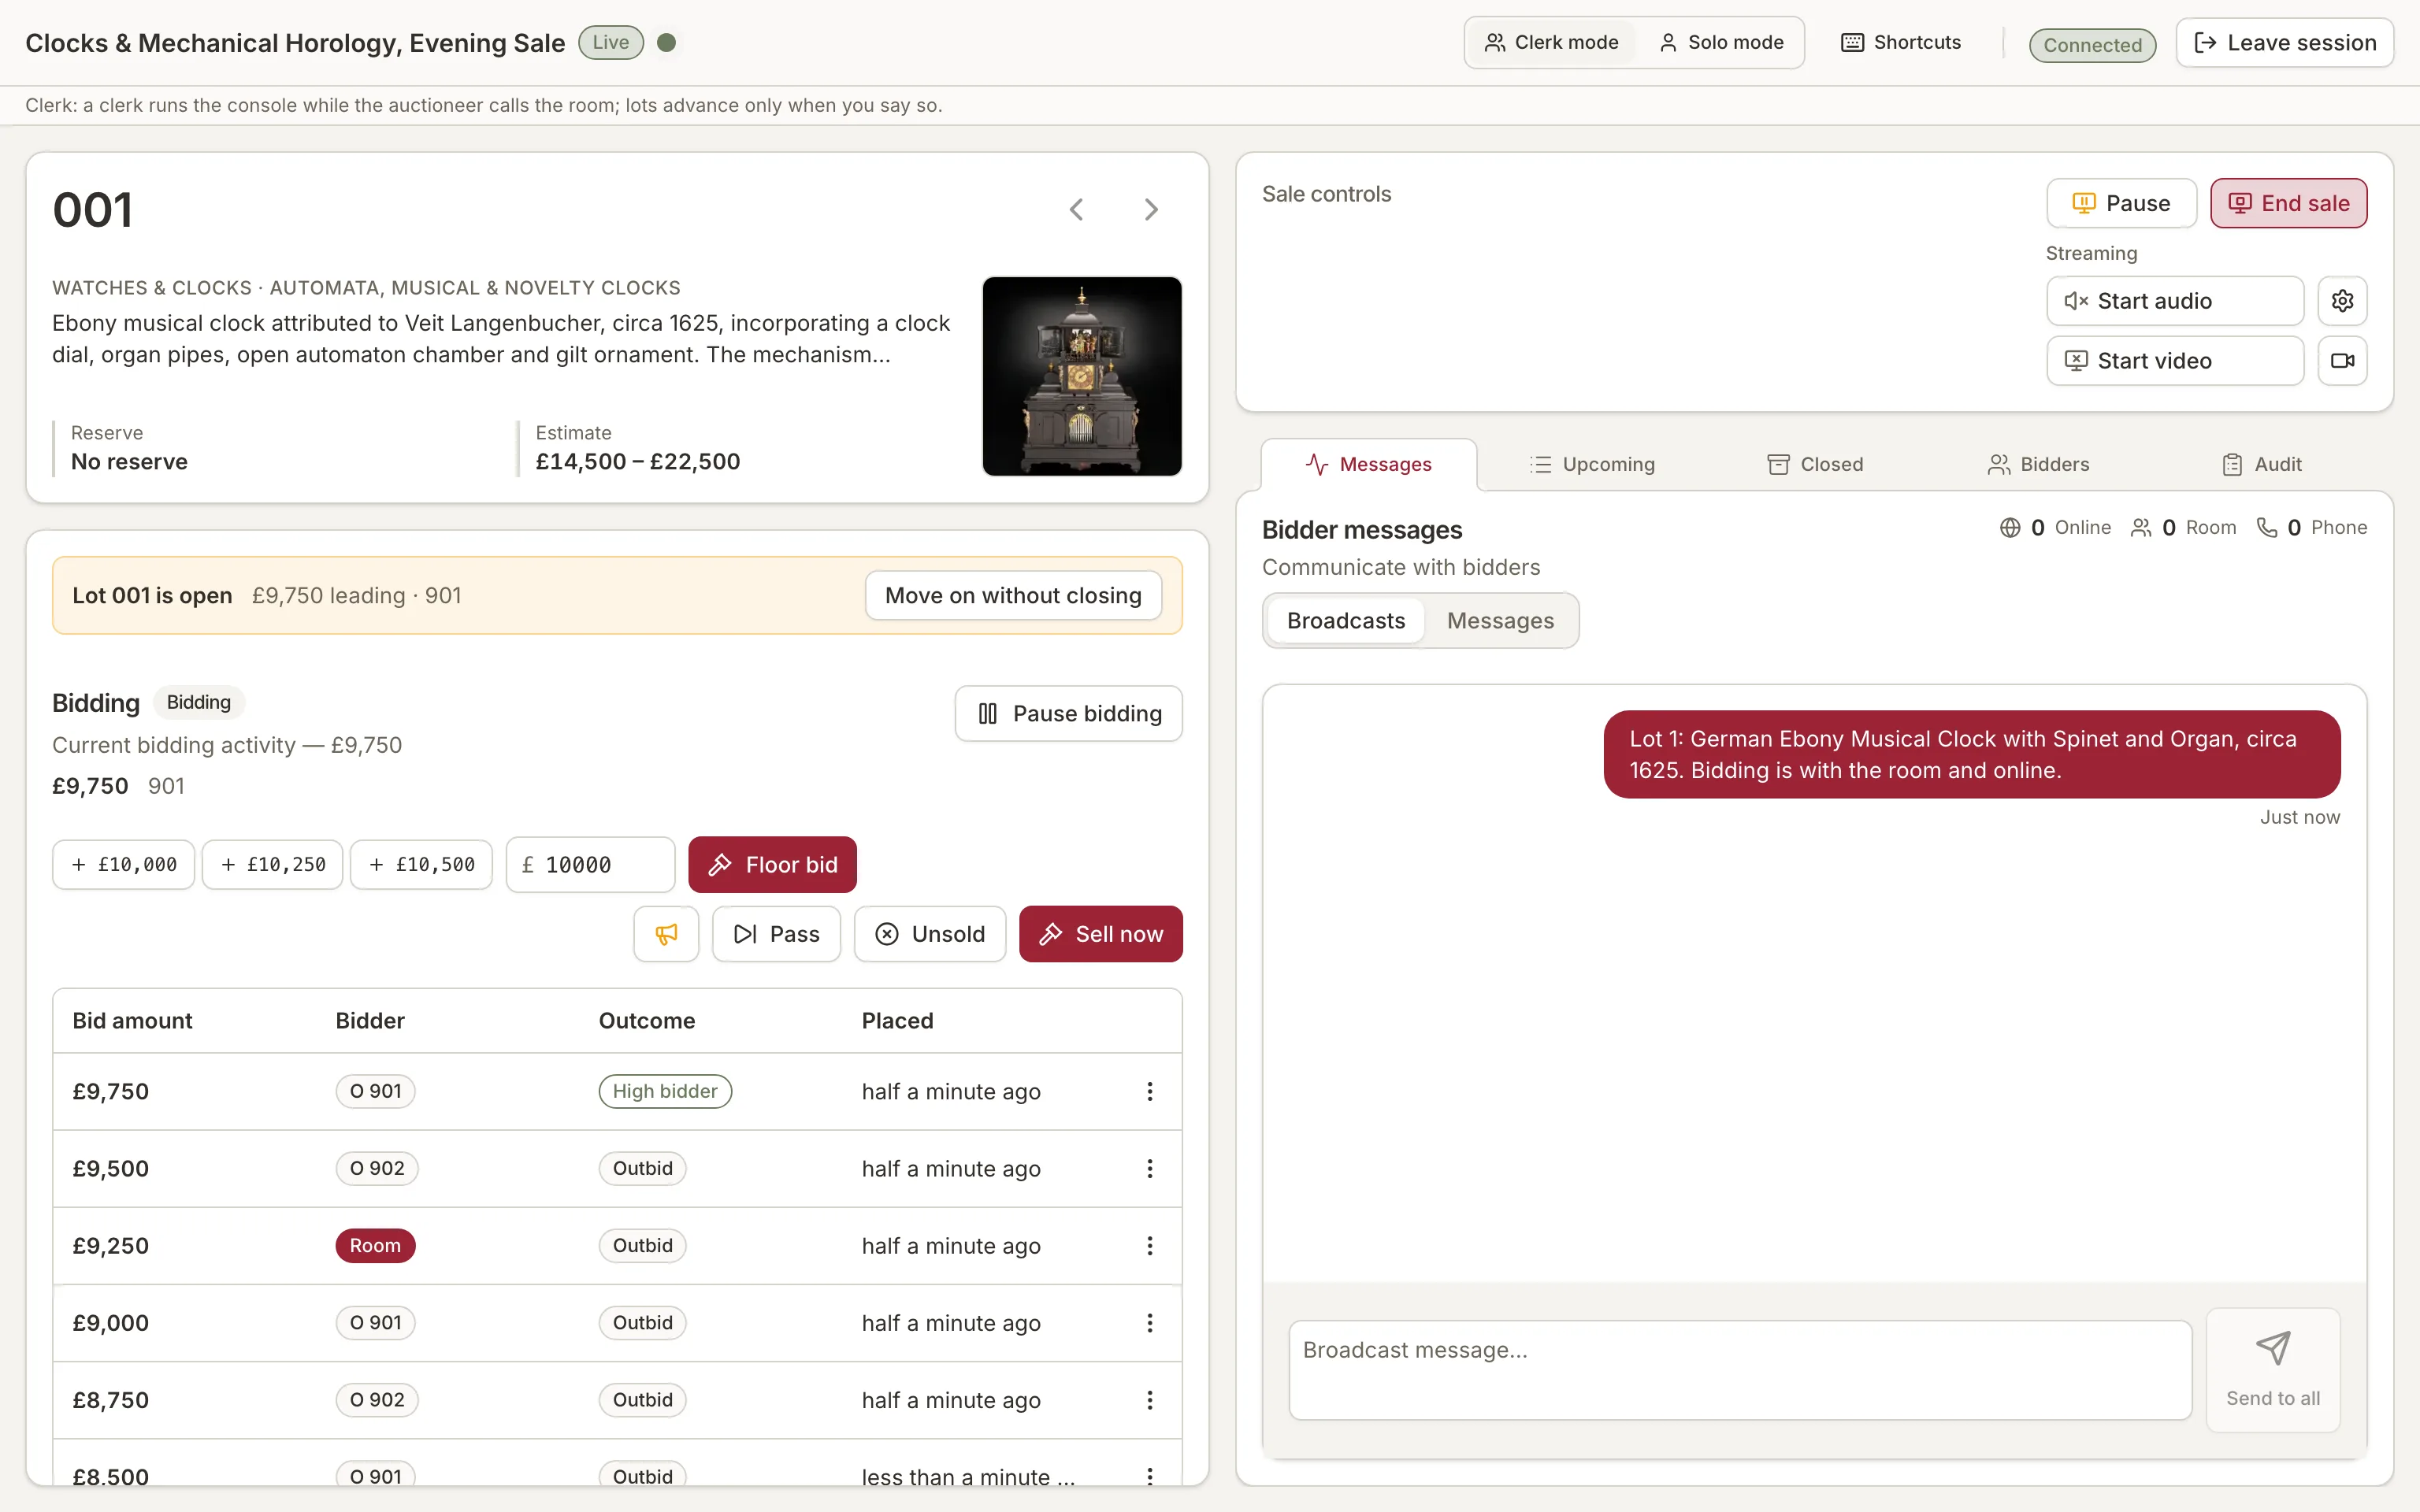The image size is (2420, 1512).
Task: Open the Messages tab
Action: [x=1368, y=465]
